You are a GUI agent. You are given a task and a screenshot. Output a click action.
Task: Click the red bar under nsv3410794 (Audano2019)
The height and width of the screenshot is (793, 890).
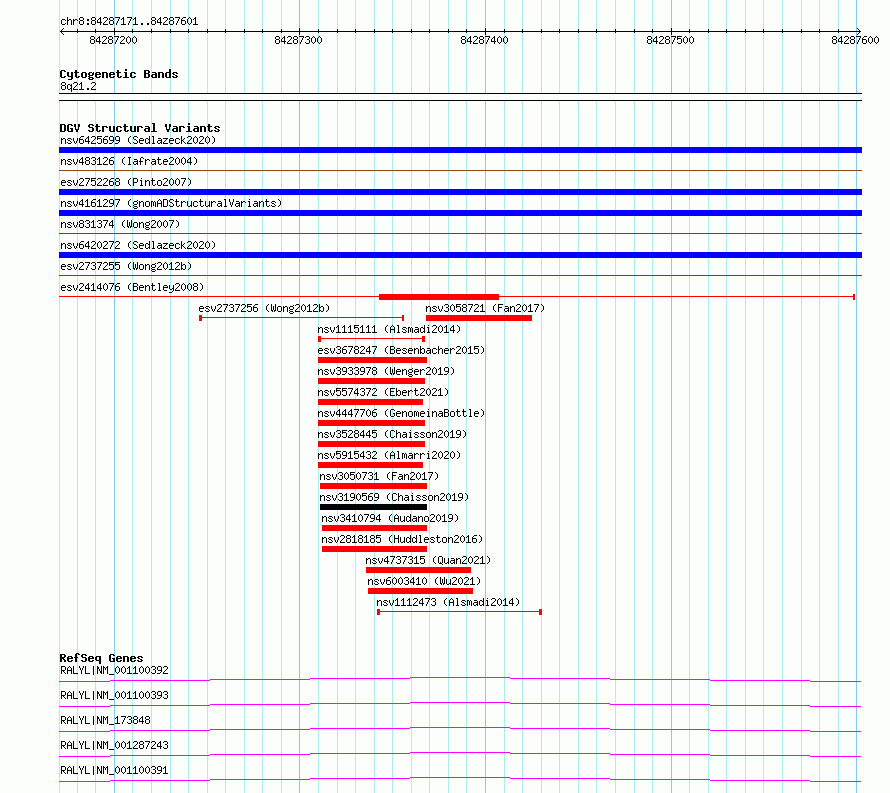[x=375, y=528]
